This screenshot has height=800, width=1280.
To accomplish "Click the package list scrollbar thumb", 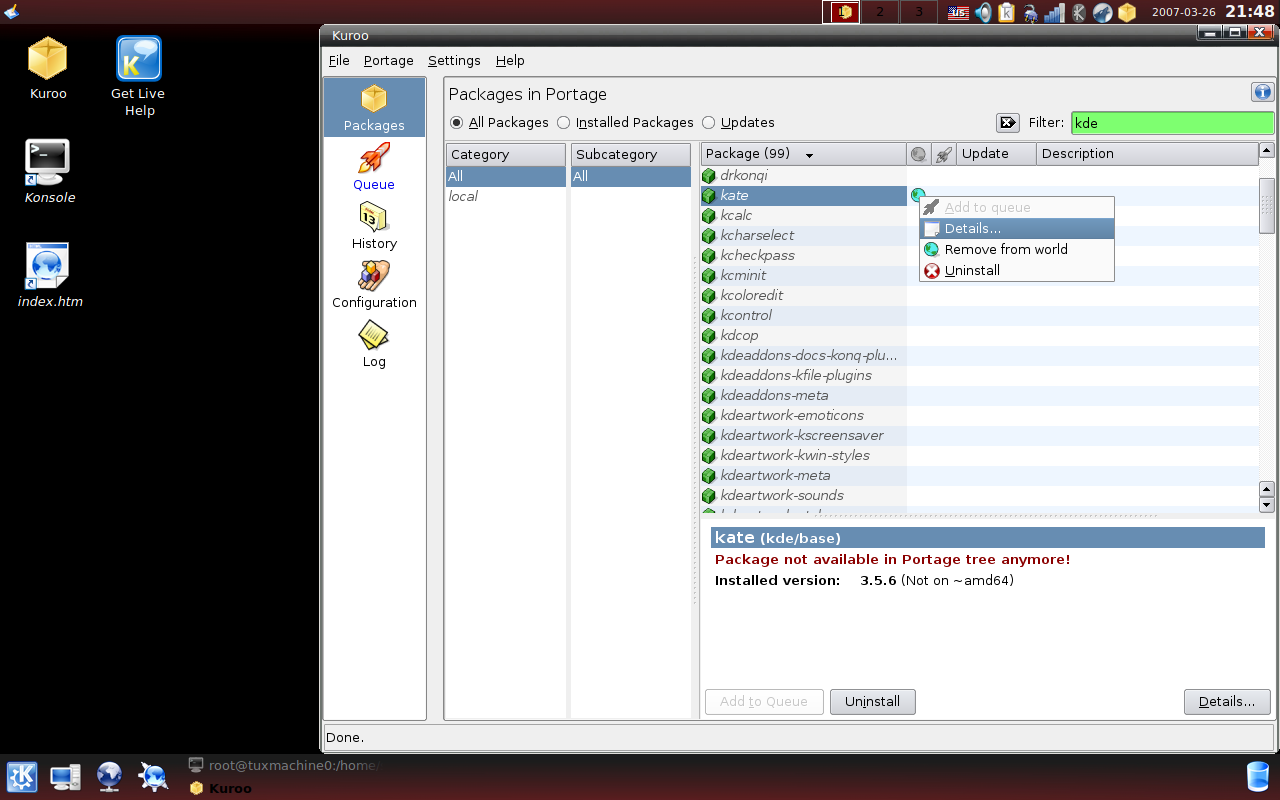I will [1267, 206].
